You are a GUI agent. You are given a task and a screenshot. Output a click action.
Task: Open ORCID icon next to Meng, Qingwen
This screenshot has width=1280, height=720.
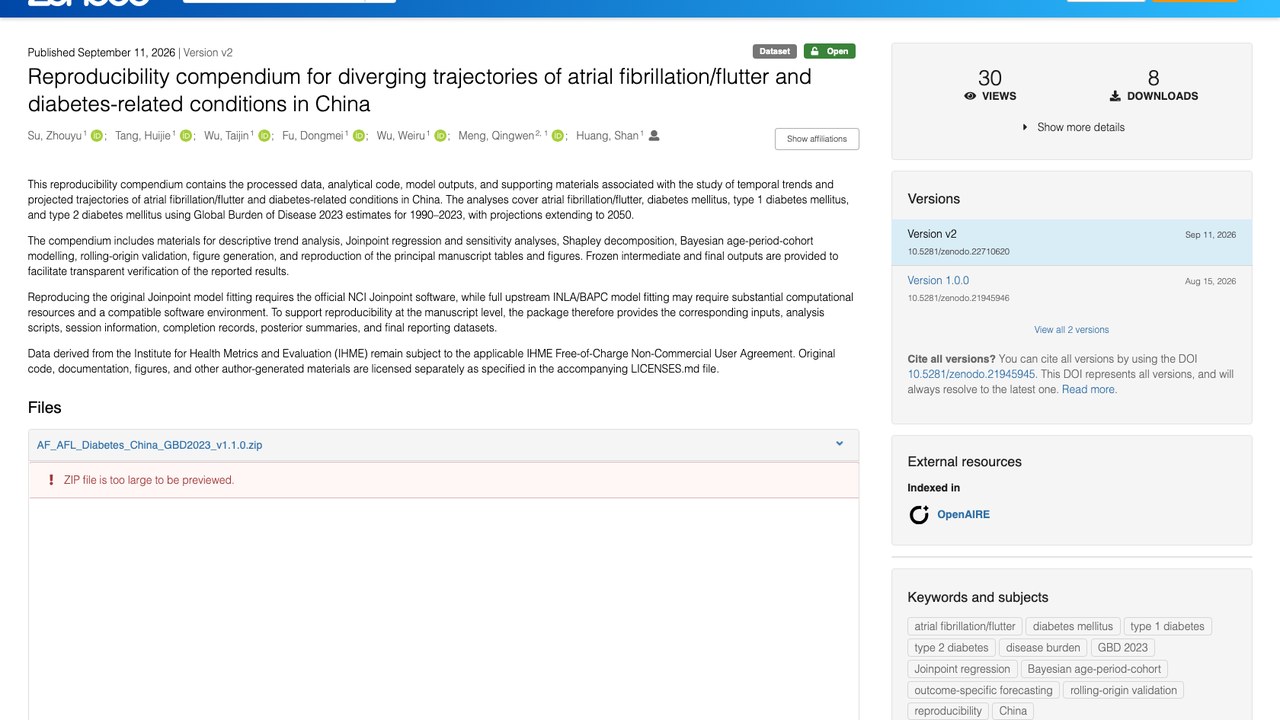(558, 136)
